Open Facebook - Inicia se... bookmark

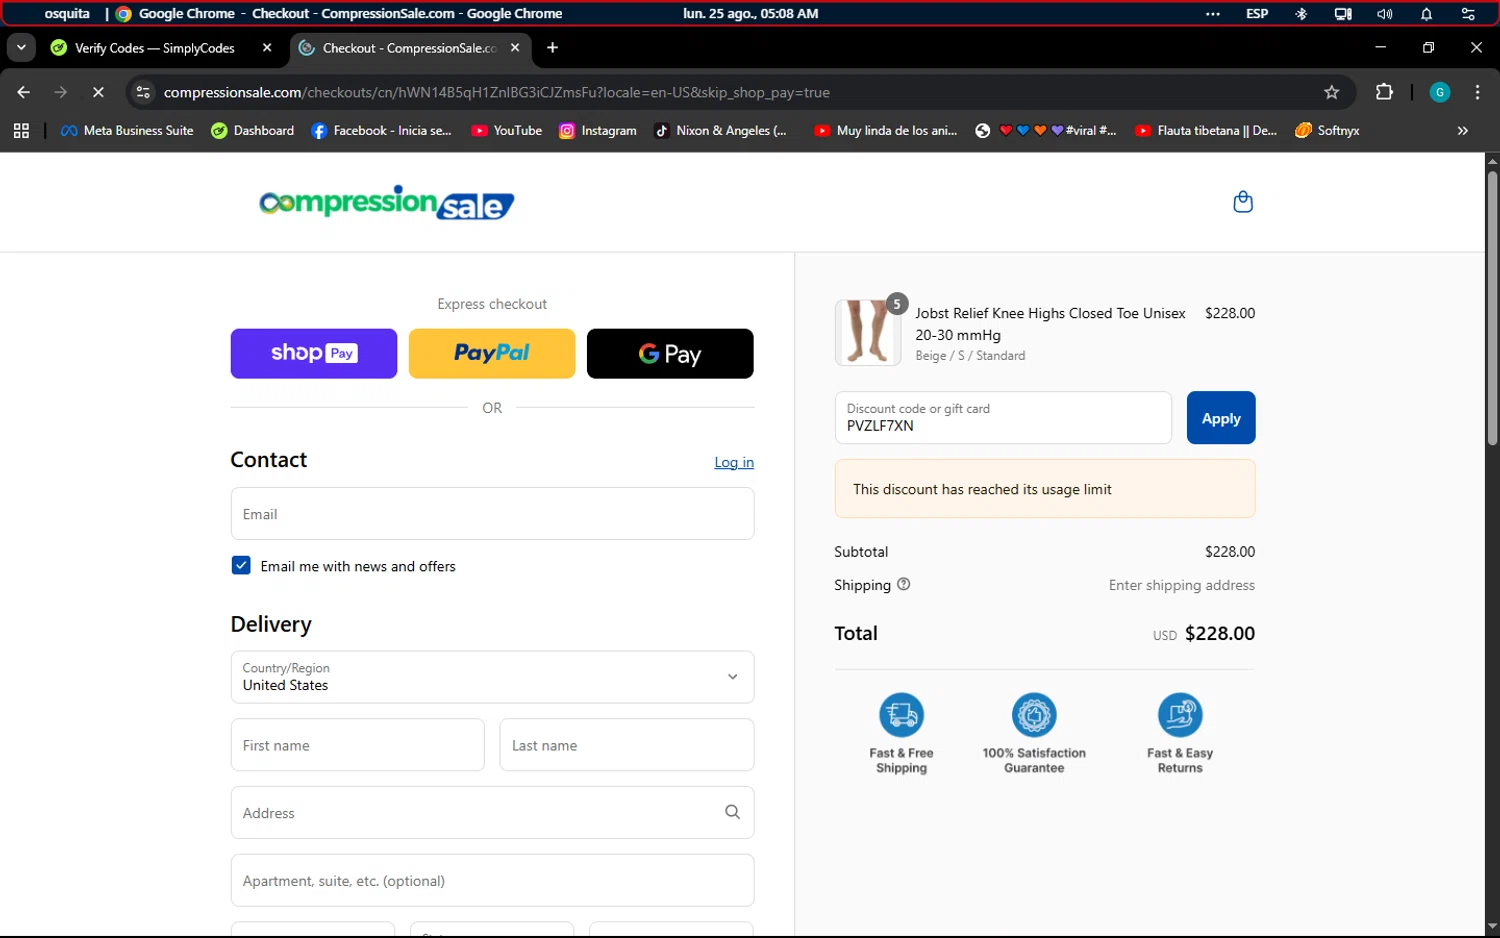click(382, 130)
